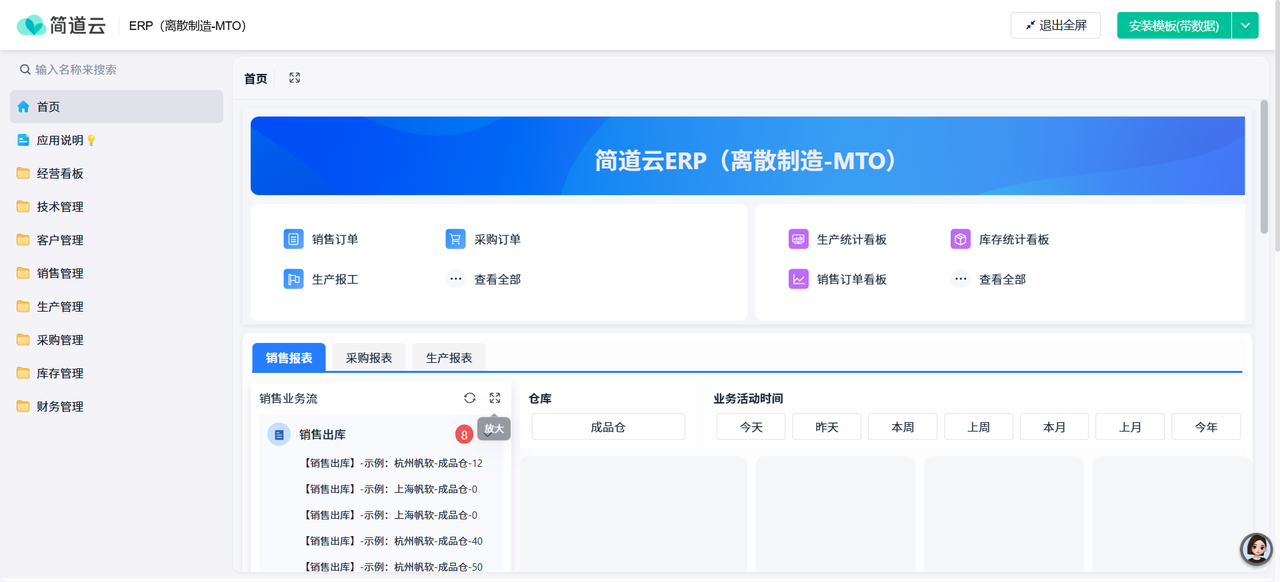Open record 杭州帆软-成品仓-40
The width and height of the screenshot is (1280, 582).
point(392,541)
